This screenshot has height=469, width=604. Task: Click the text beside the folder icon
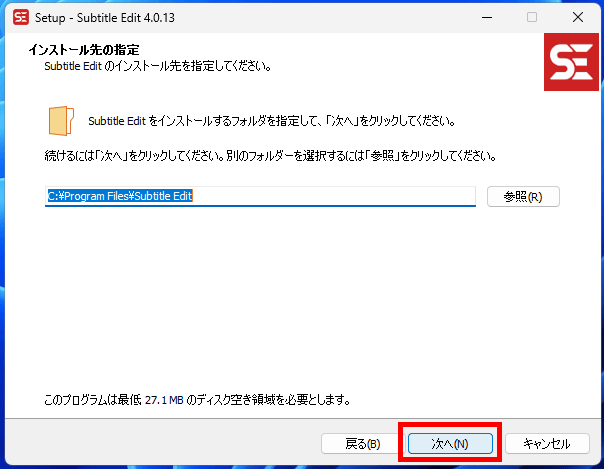click(272, 121)
